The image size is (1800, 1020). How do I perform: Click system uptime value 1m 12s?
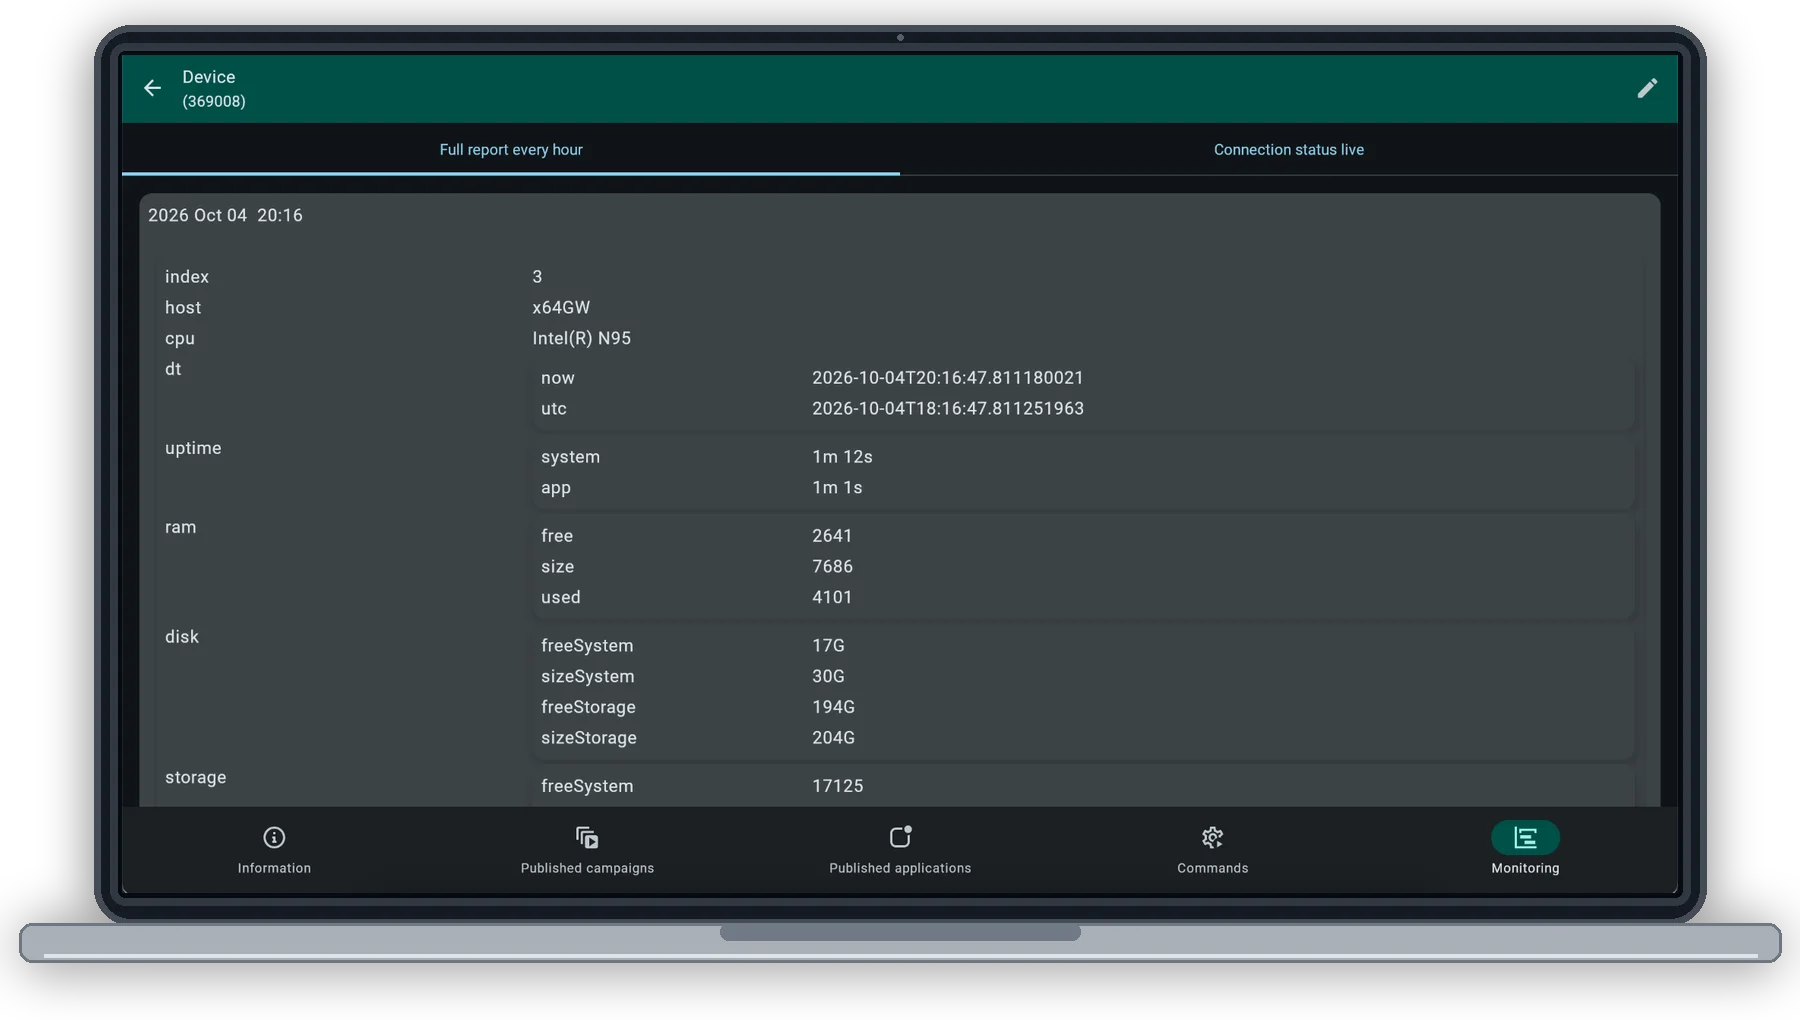pos(842,456)
